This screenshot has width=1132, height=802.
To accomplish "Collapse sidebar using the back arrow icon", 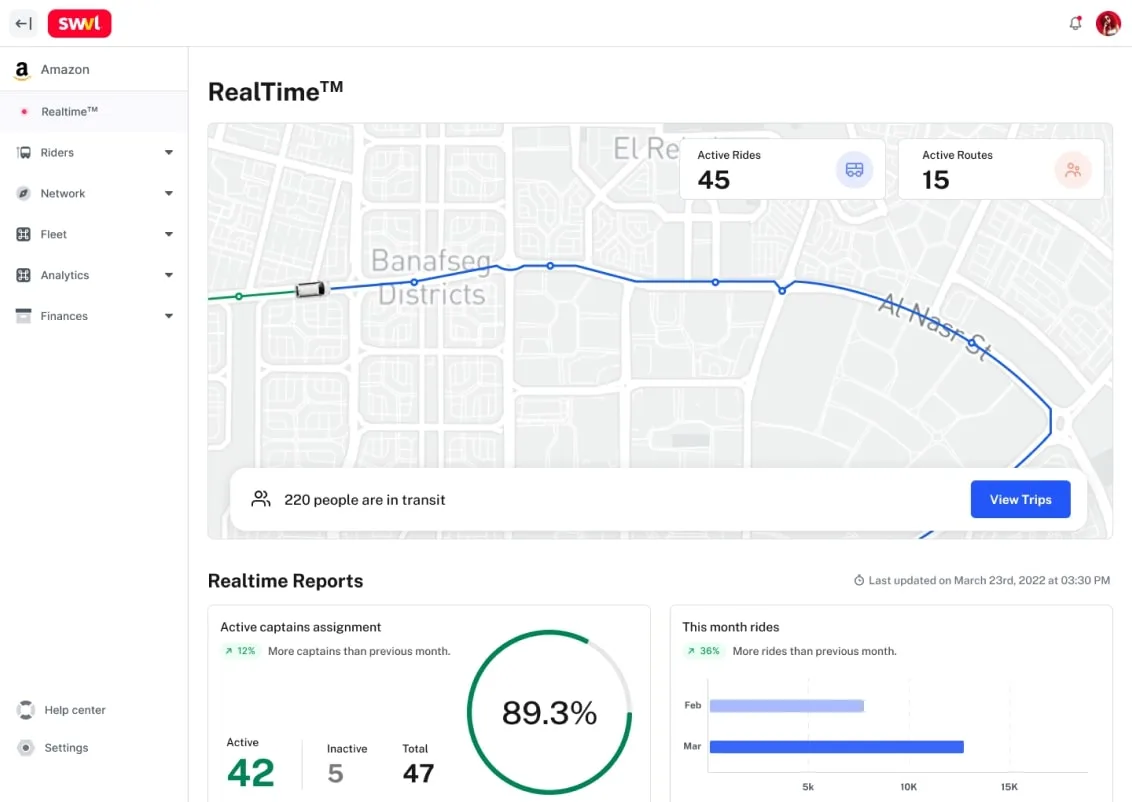I will (x=24, y=24).
